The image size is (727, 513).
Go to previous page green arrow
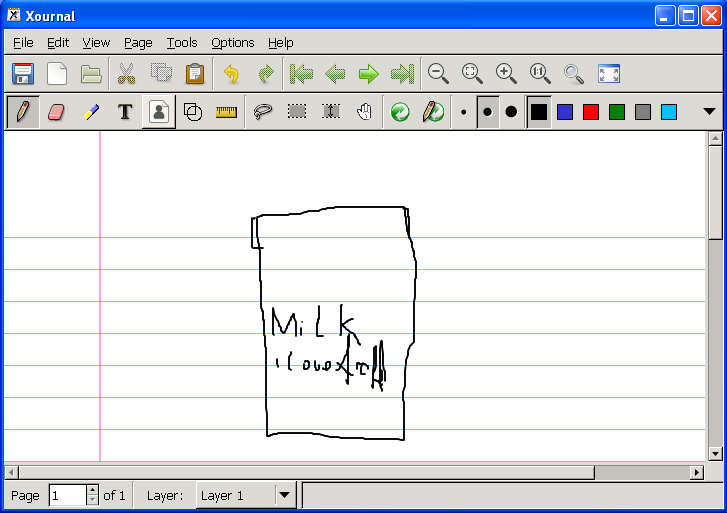(x=335, y=74)
